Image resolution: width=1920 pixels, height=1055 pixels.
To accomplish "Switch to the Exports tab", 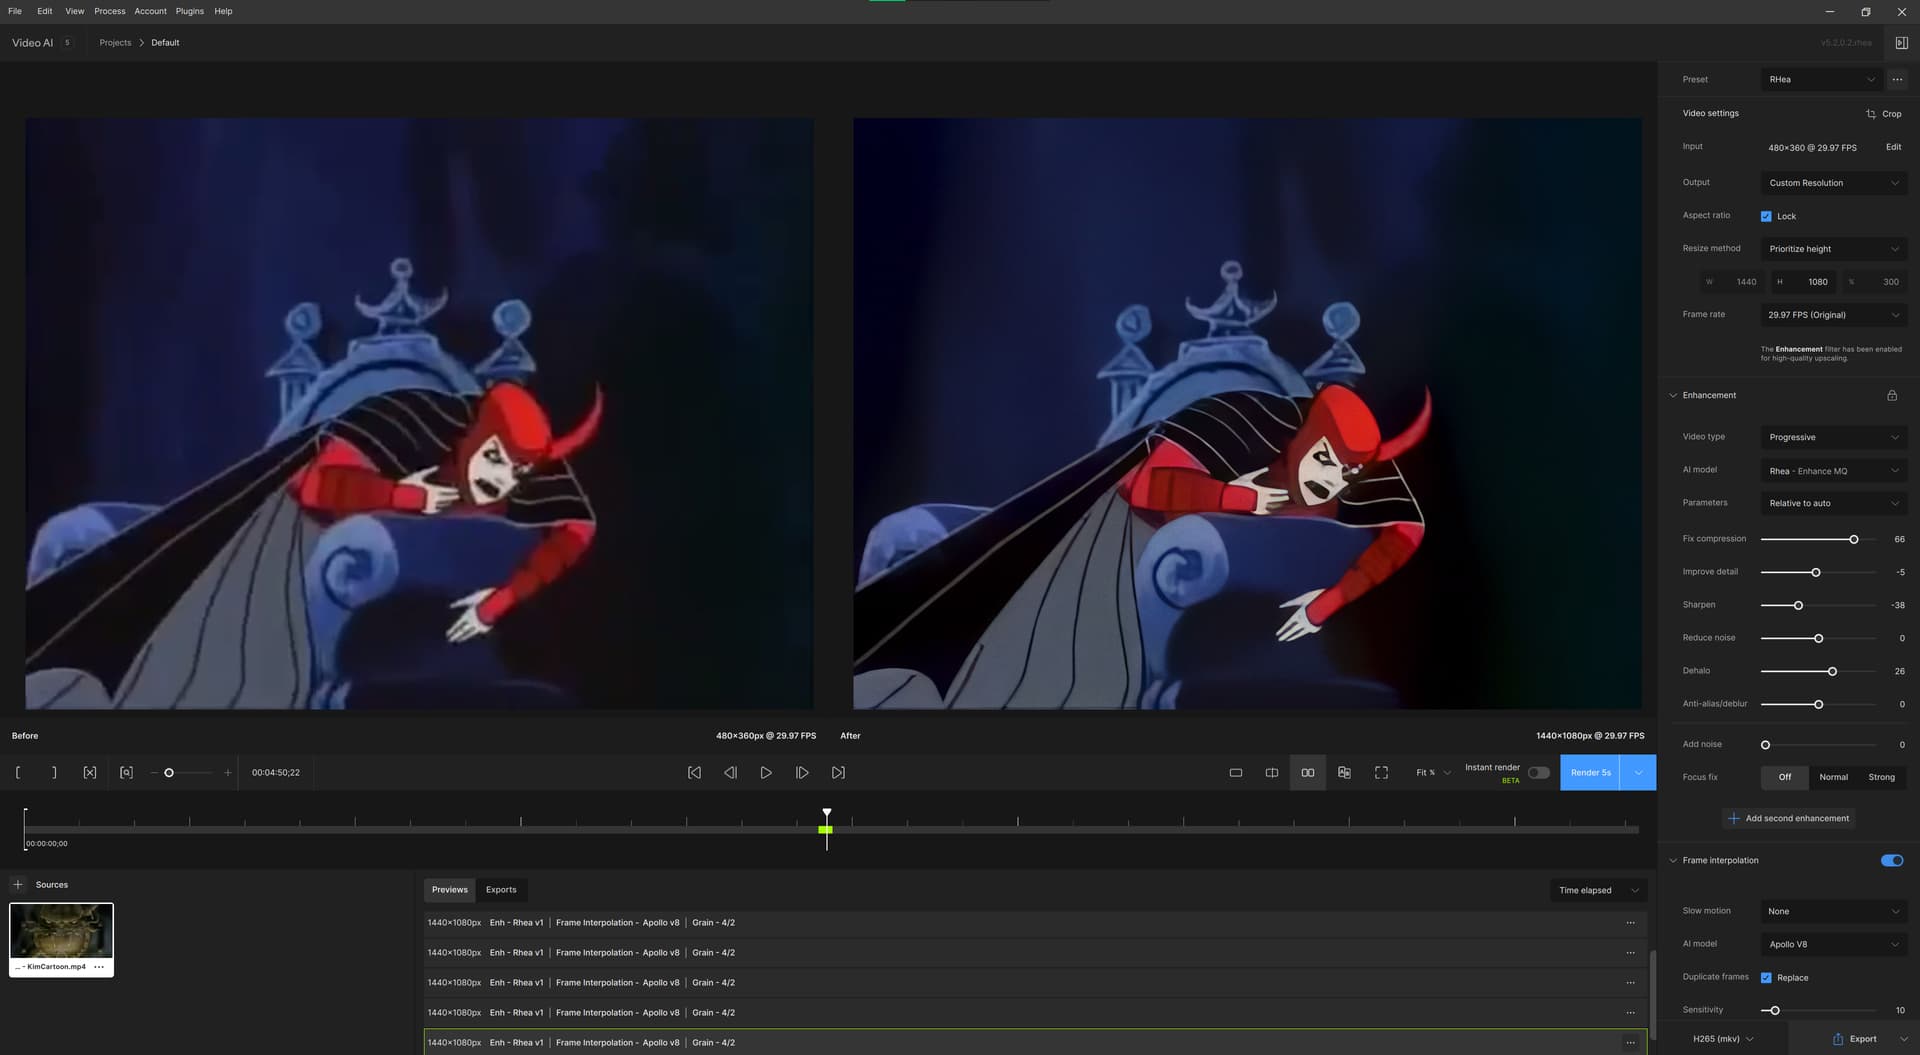I will tap(501, 890).
